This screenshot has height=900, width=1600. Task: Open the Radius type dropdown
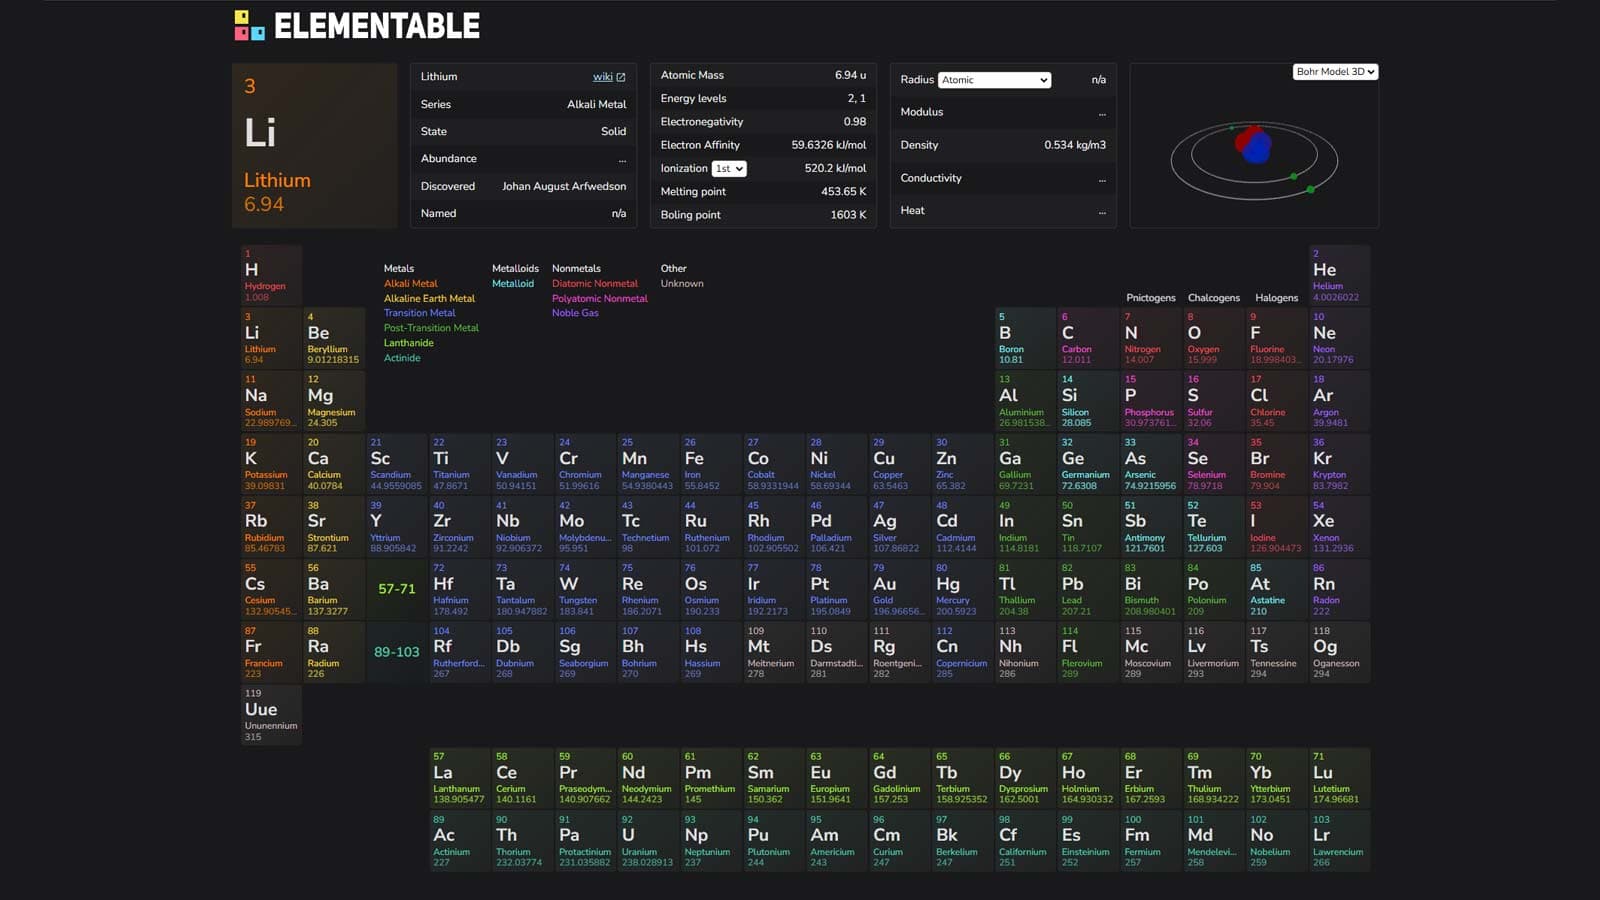994,80
